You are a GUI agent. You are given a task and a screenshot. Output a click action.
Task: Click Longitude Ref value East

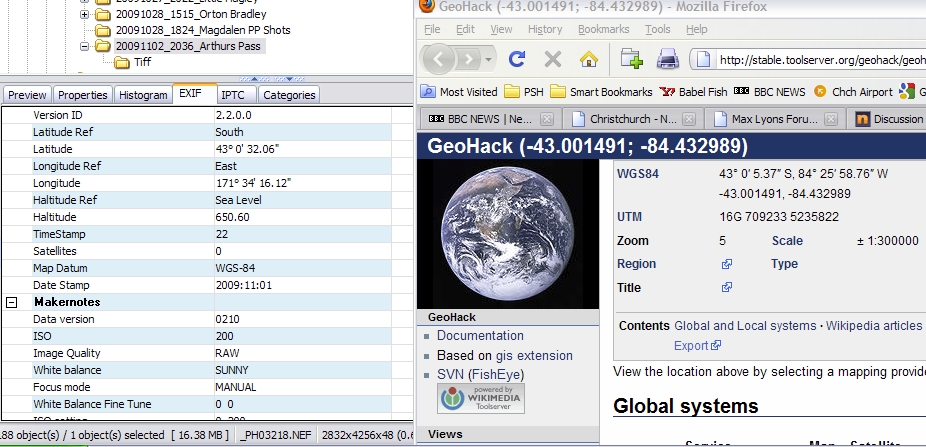(x=226, y=166)
